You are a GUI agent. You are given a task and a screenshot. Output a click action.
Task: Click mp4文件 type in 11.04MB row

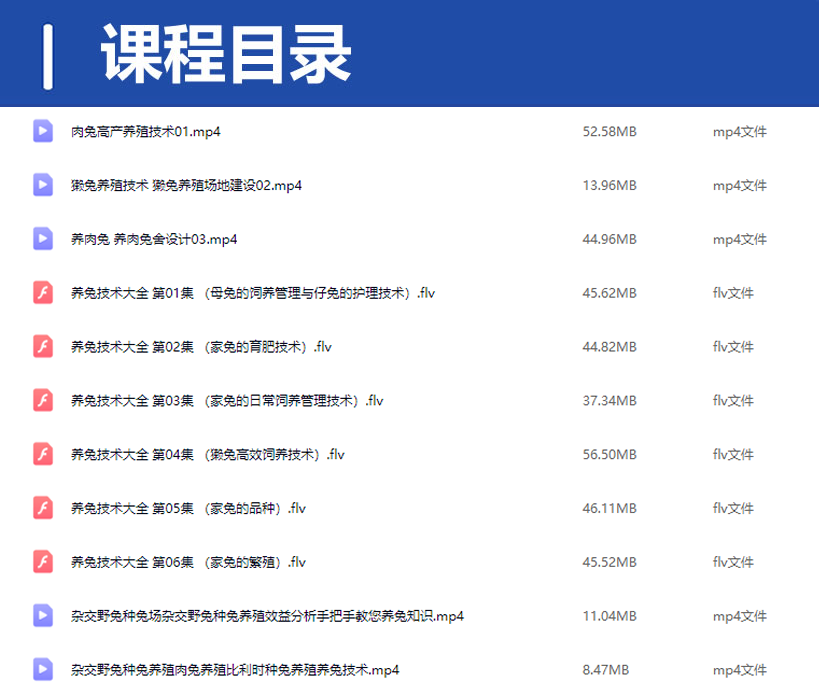click(740, 616)
